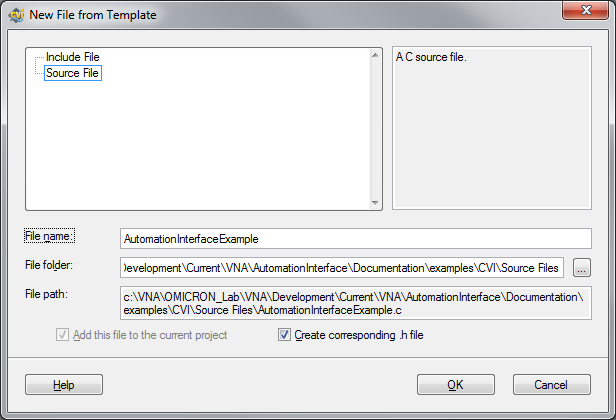
Task: Click the read-only File path box
Action: point(356,303)
